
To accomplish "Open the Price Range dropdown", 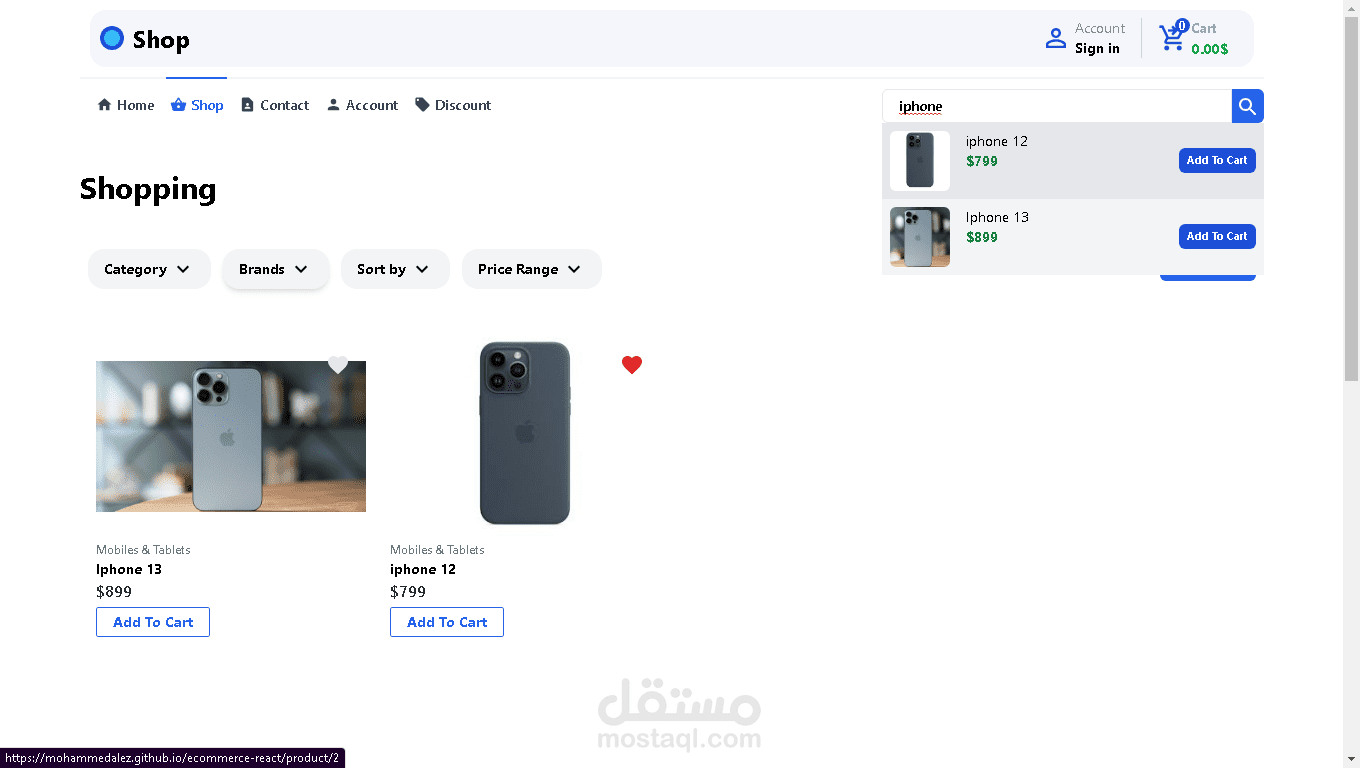I will click(x=530, y=269).
